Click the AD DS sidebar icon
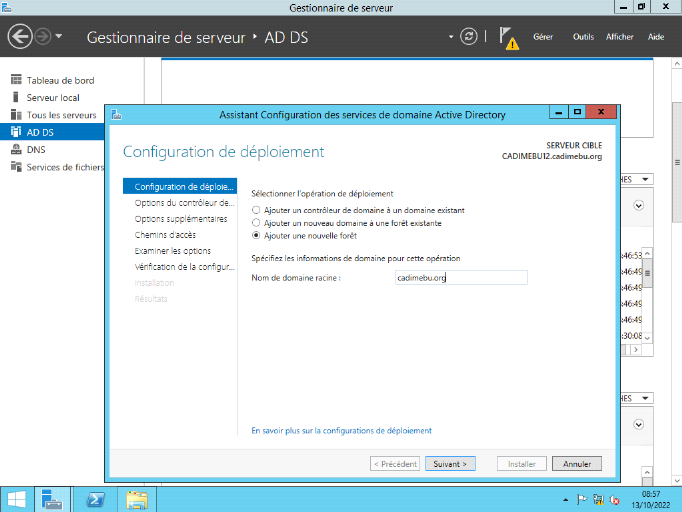This screenshot has height=512, width=682. (x=16, y=131)
